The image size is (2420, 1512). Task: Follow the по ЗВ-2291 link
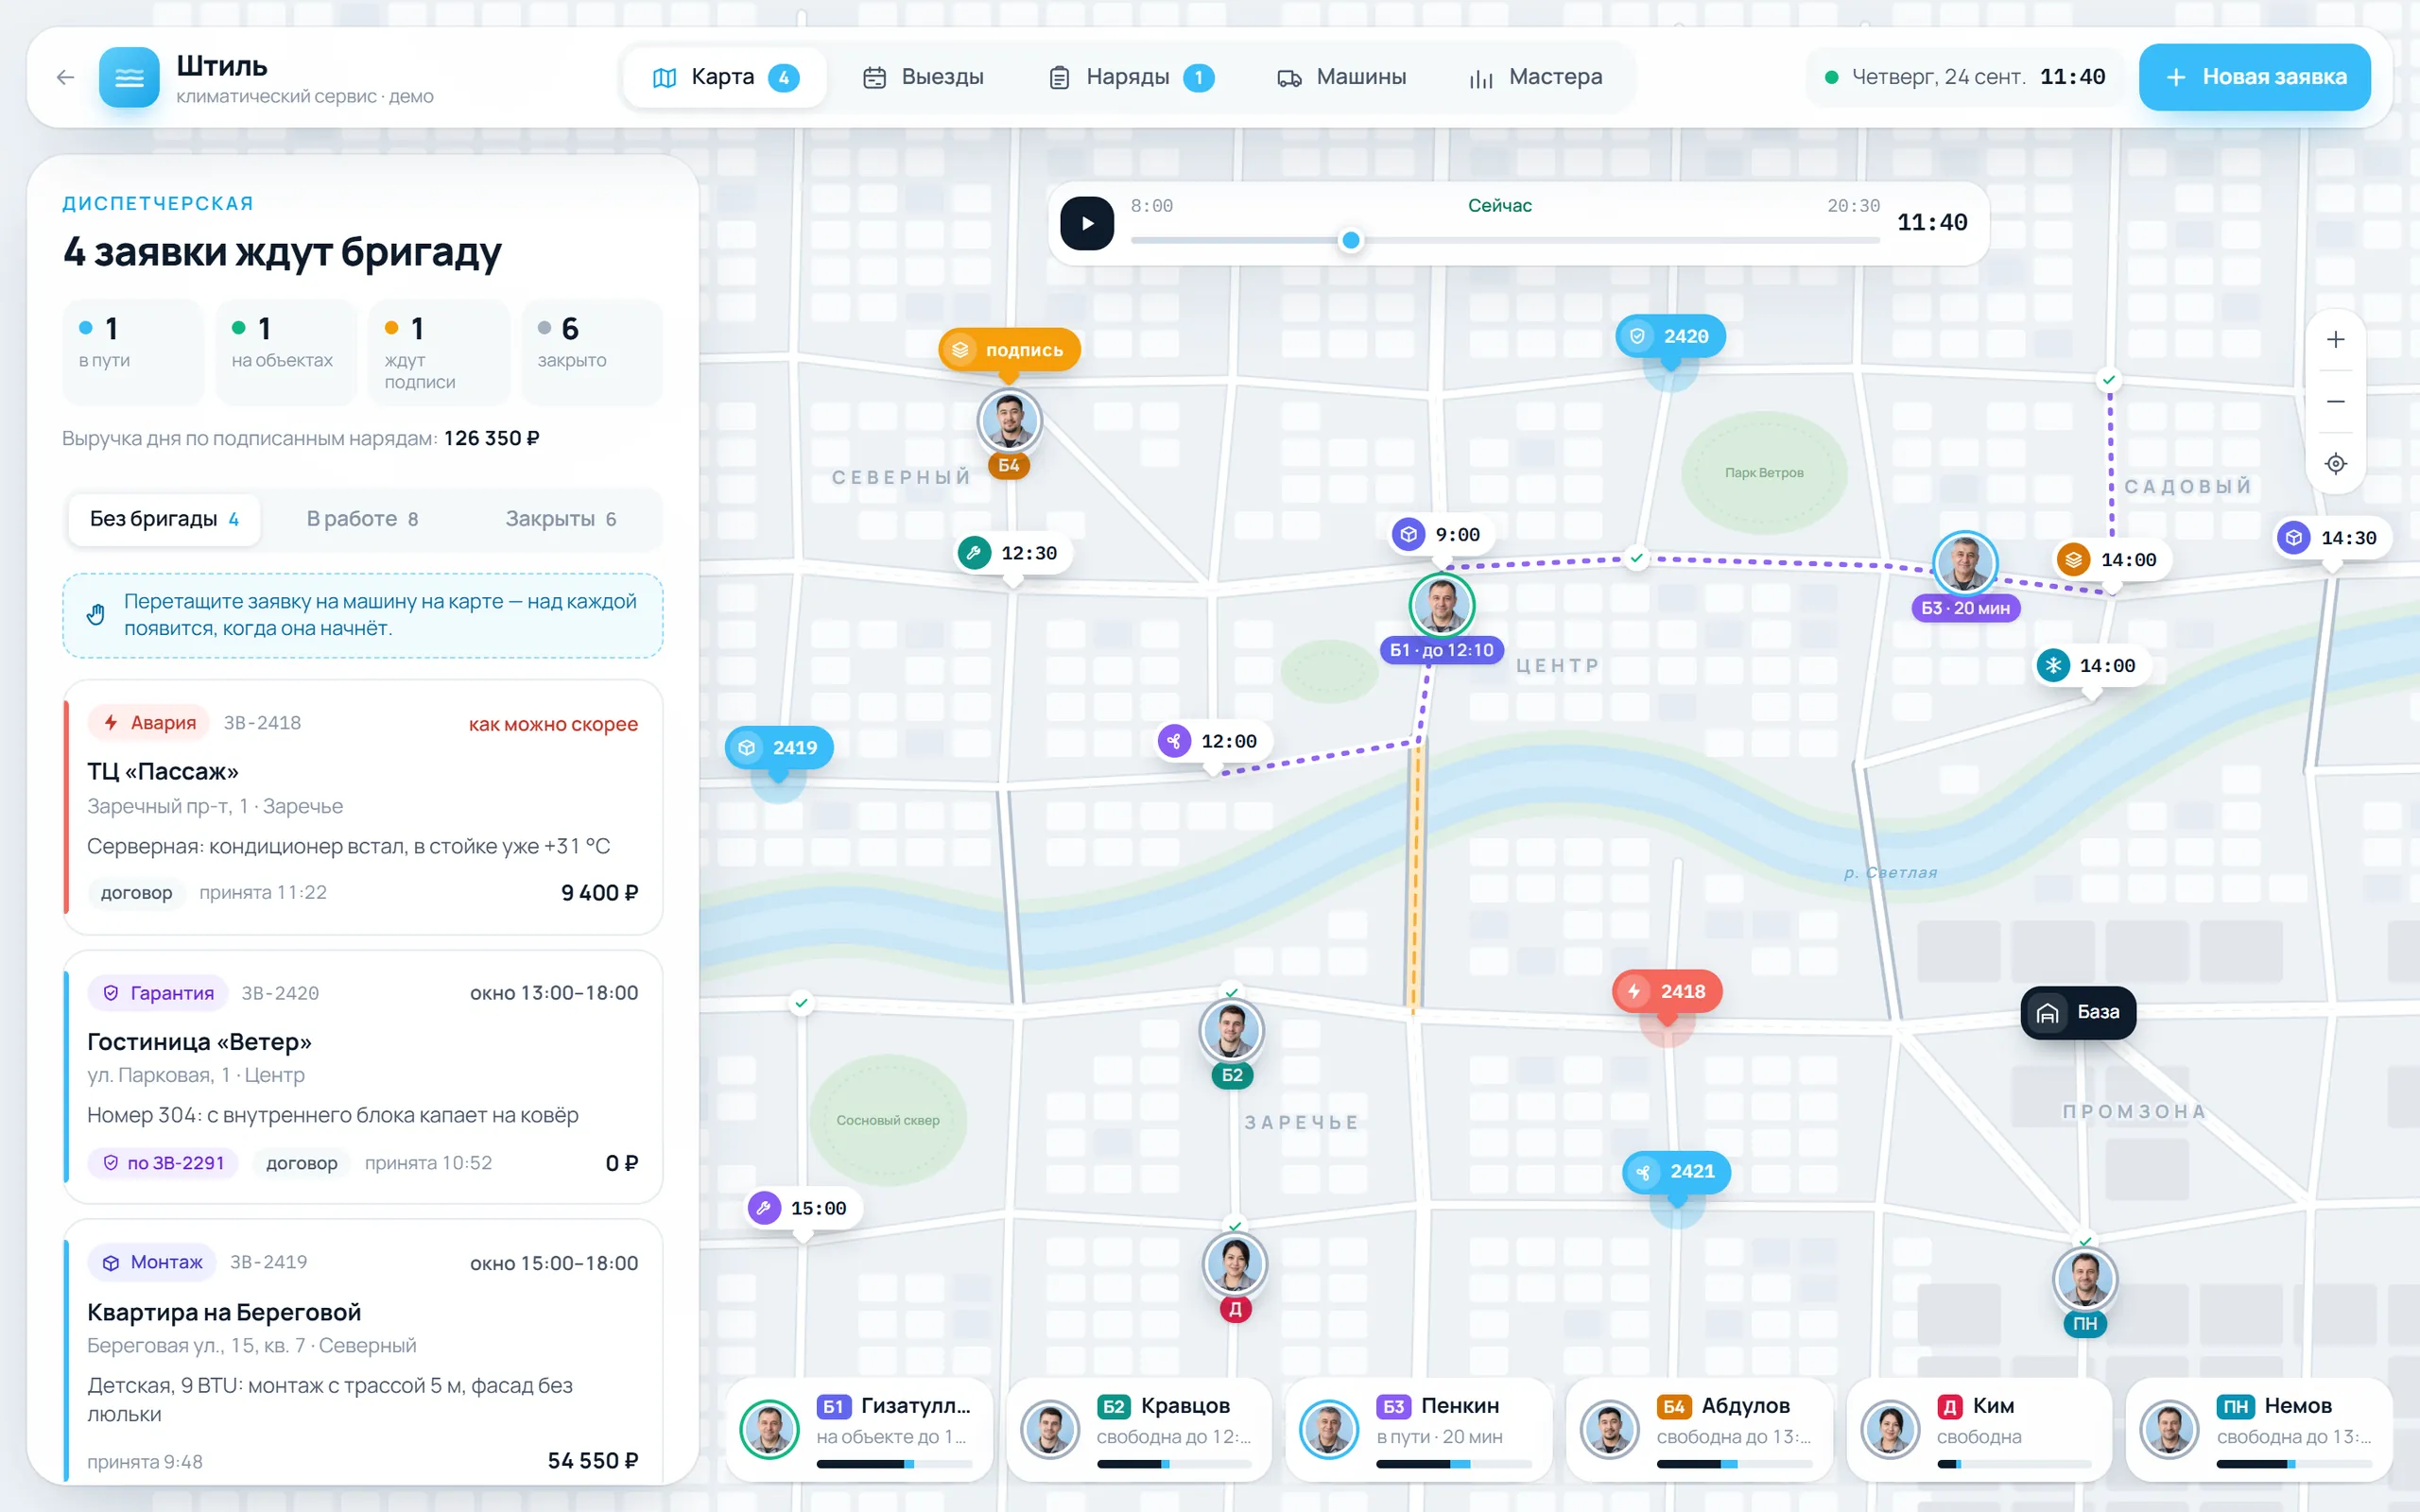164,1163
